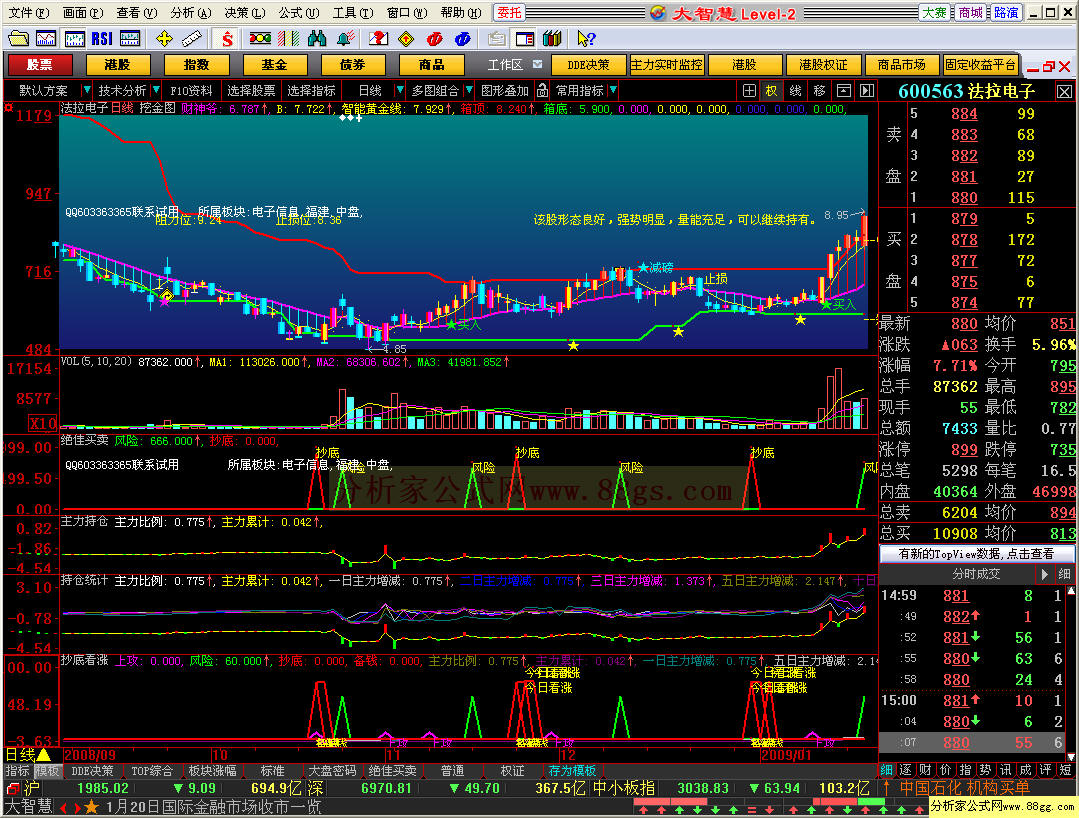Click the candlestick chart toolbar icon

pos(74,39)
